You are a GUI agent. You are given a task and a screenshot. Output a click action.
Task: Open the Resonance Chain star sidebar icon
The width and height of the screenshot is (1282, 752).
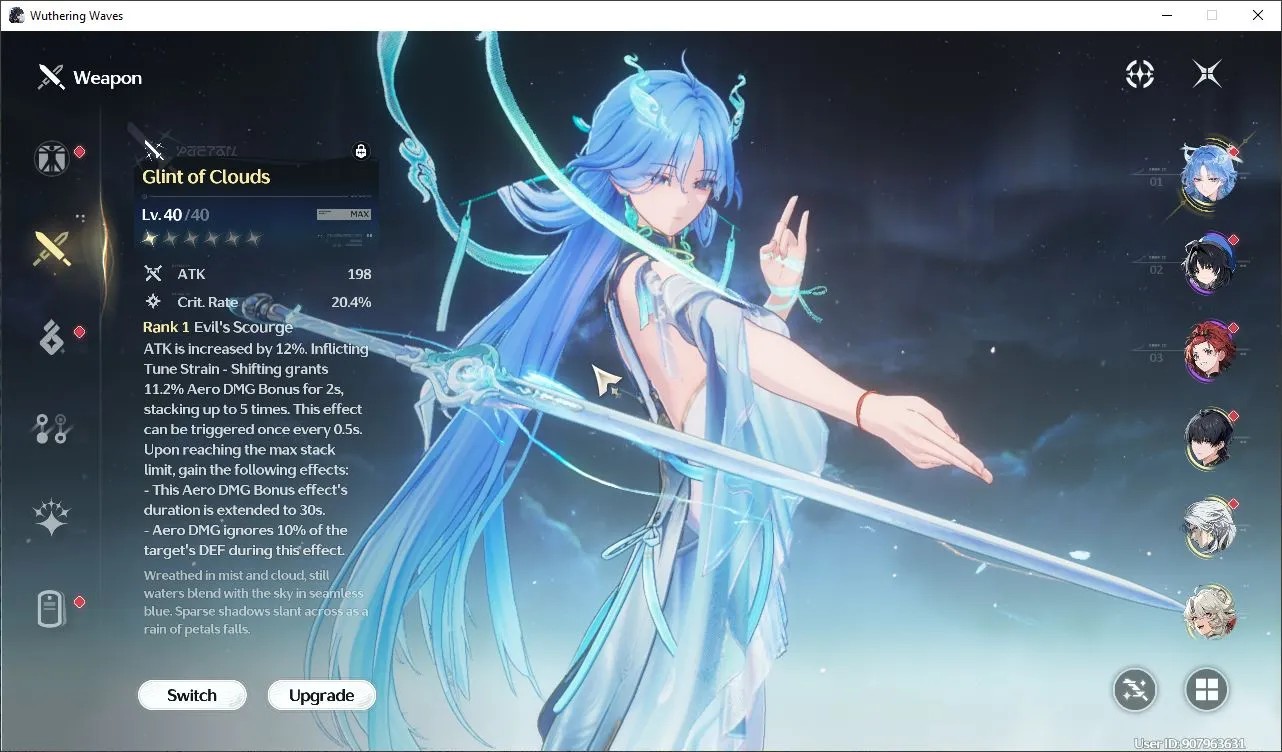52,518
